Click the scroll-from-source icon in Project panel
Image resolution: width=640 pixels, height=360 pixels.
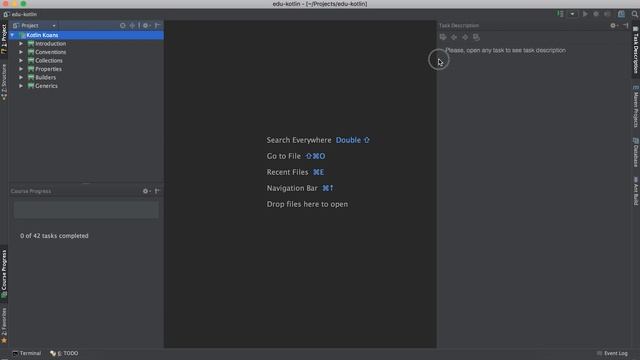122,25
